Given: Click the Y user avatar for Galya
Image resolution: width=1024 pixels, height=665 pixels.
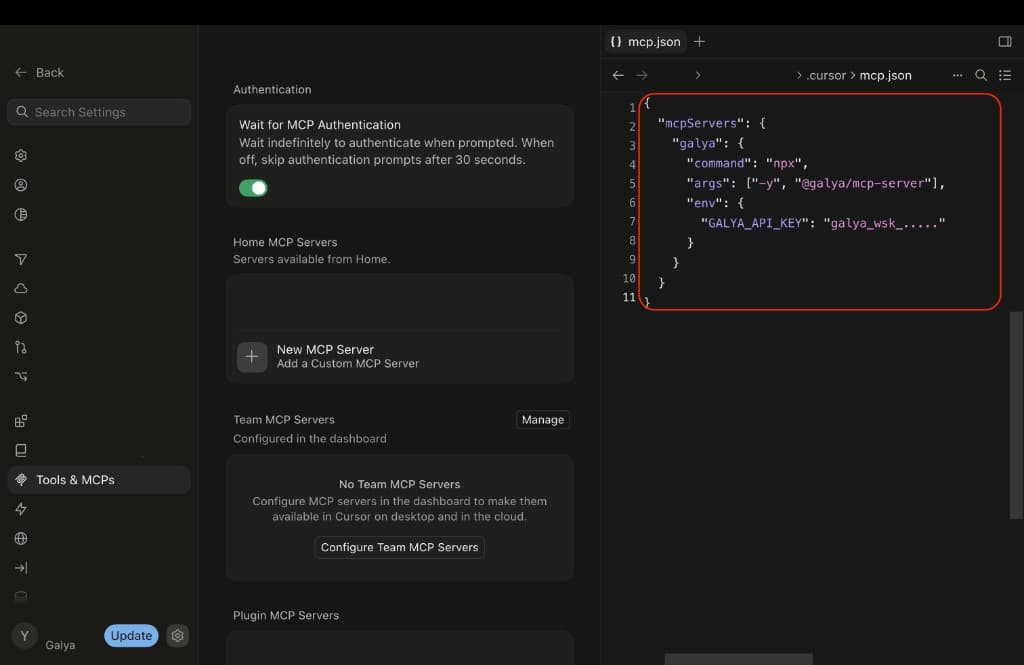Looking at the screenshot, I should 24,636.
